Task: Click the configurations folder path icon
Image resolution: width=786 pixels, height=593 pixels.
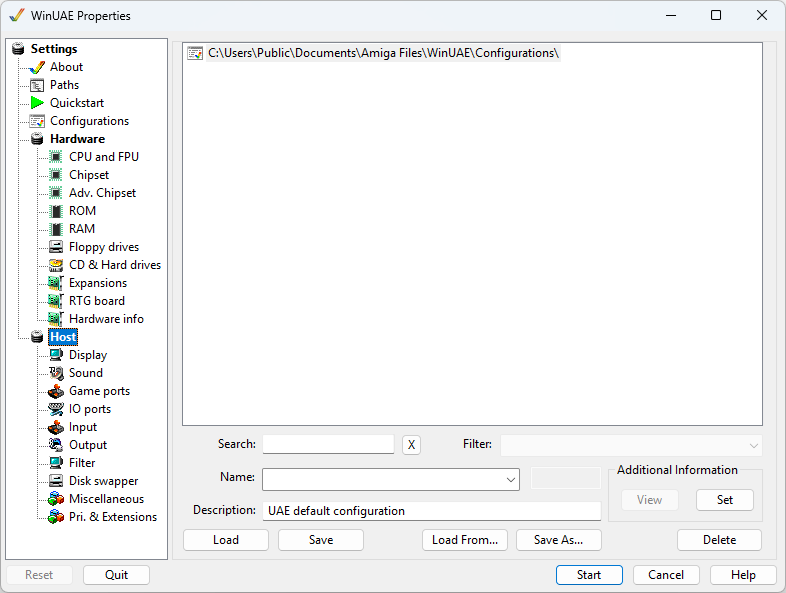Action: (195, 53)
